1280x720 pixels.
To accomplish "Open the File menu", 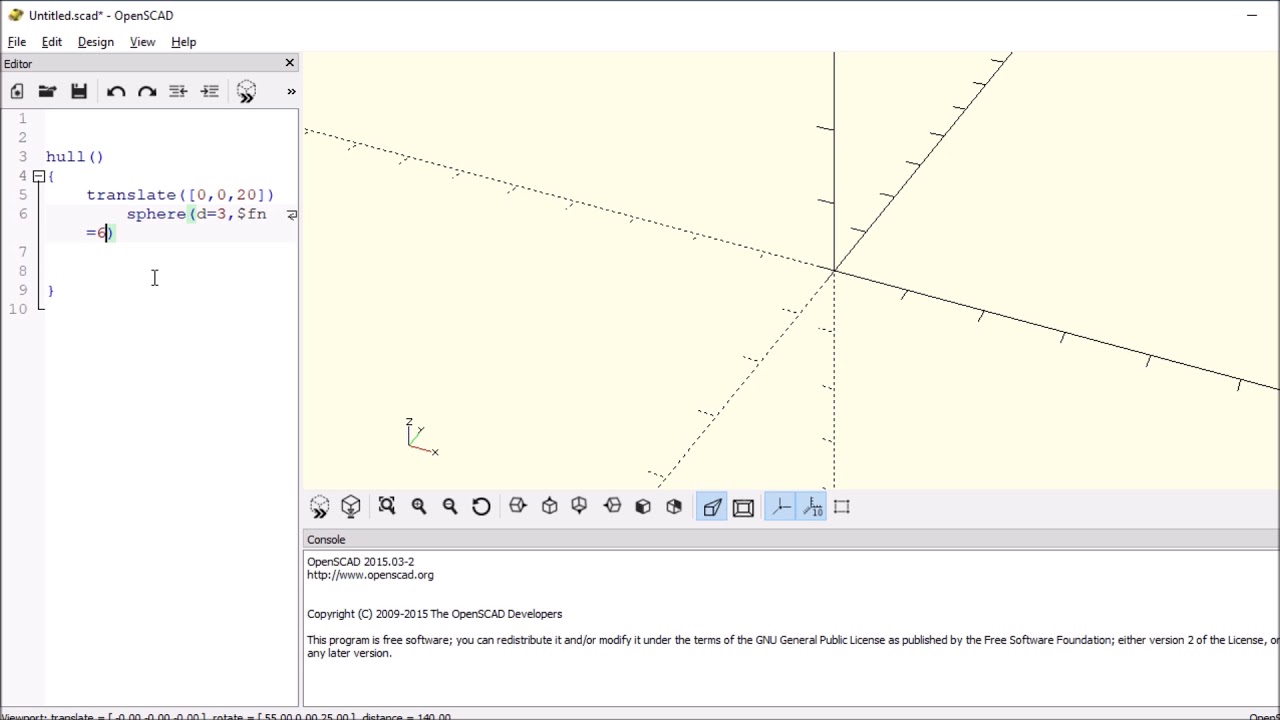I will point(17,42).
